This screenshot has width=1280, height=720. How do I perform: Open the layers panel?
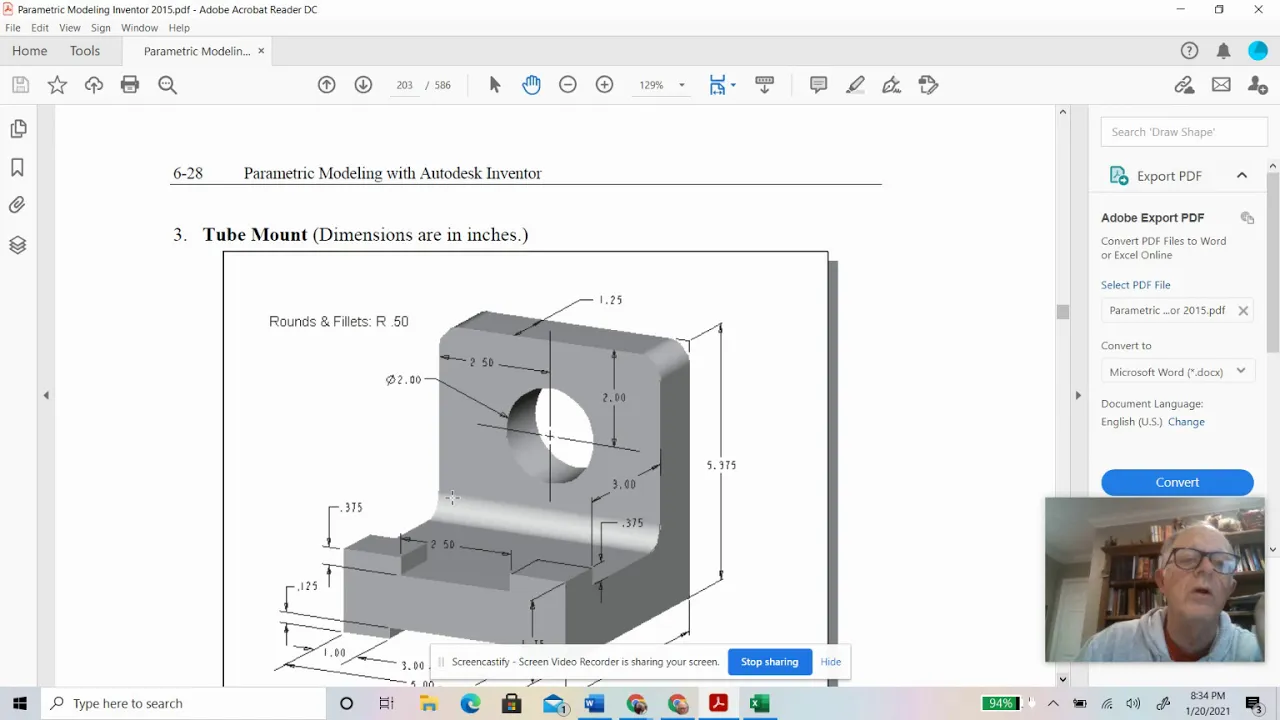[x=17, y=245]
